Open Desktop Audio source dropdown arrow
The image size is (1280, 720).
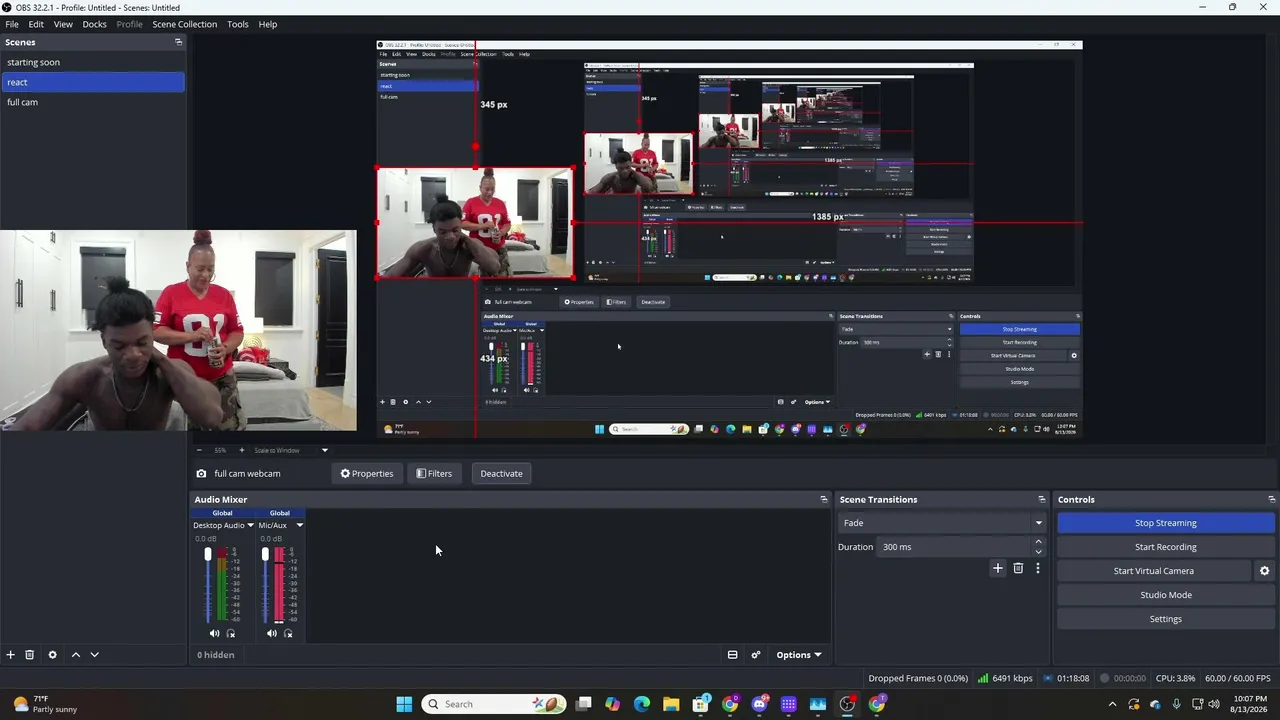point(250,525)
